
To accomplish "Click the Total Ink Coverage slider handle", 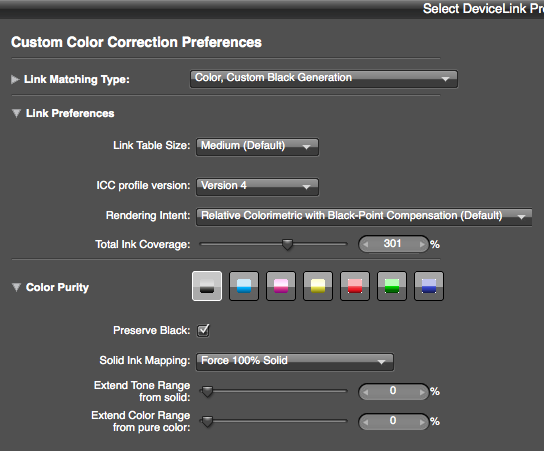I will pos(287,244).
